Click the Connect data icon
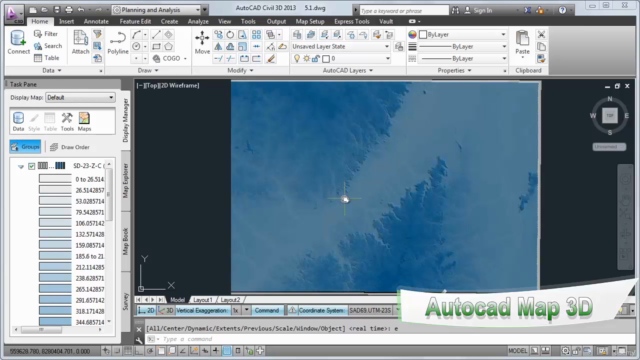Screen dimensions: 640x360 point(18,42)
